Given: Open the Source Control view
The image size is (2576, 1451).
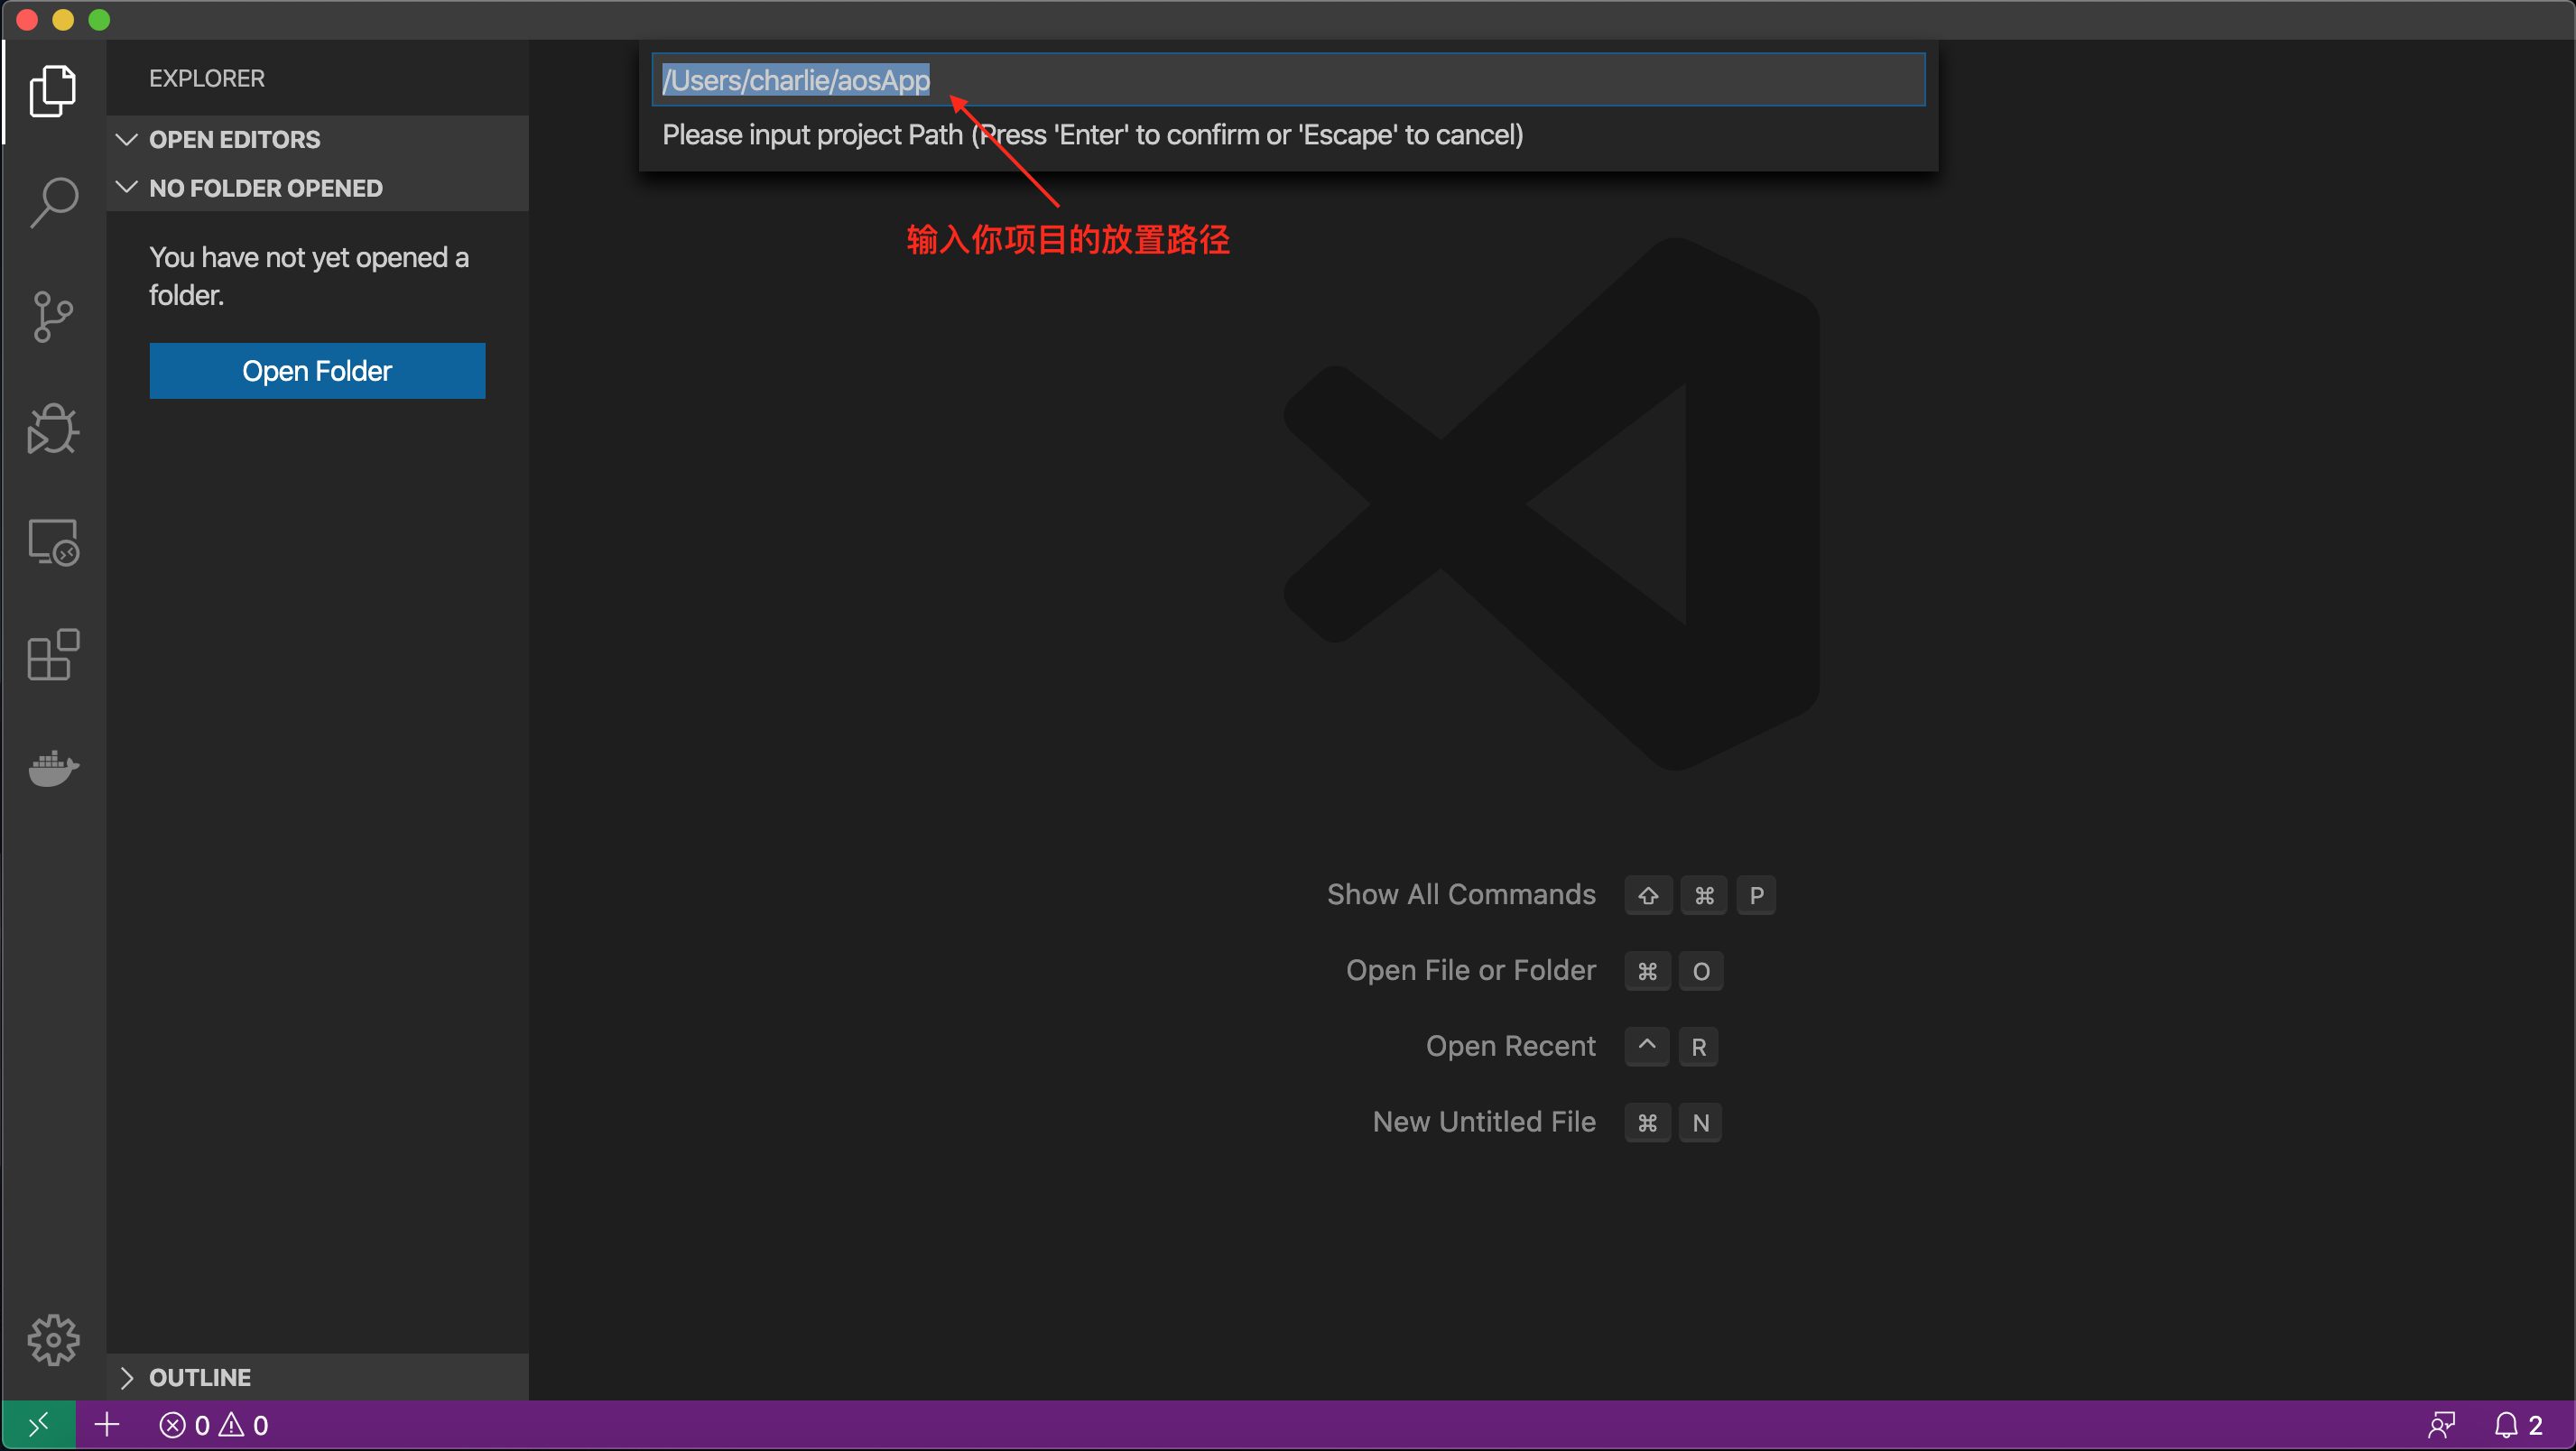Looking at the screenshot, I should (x=53, y=316).
